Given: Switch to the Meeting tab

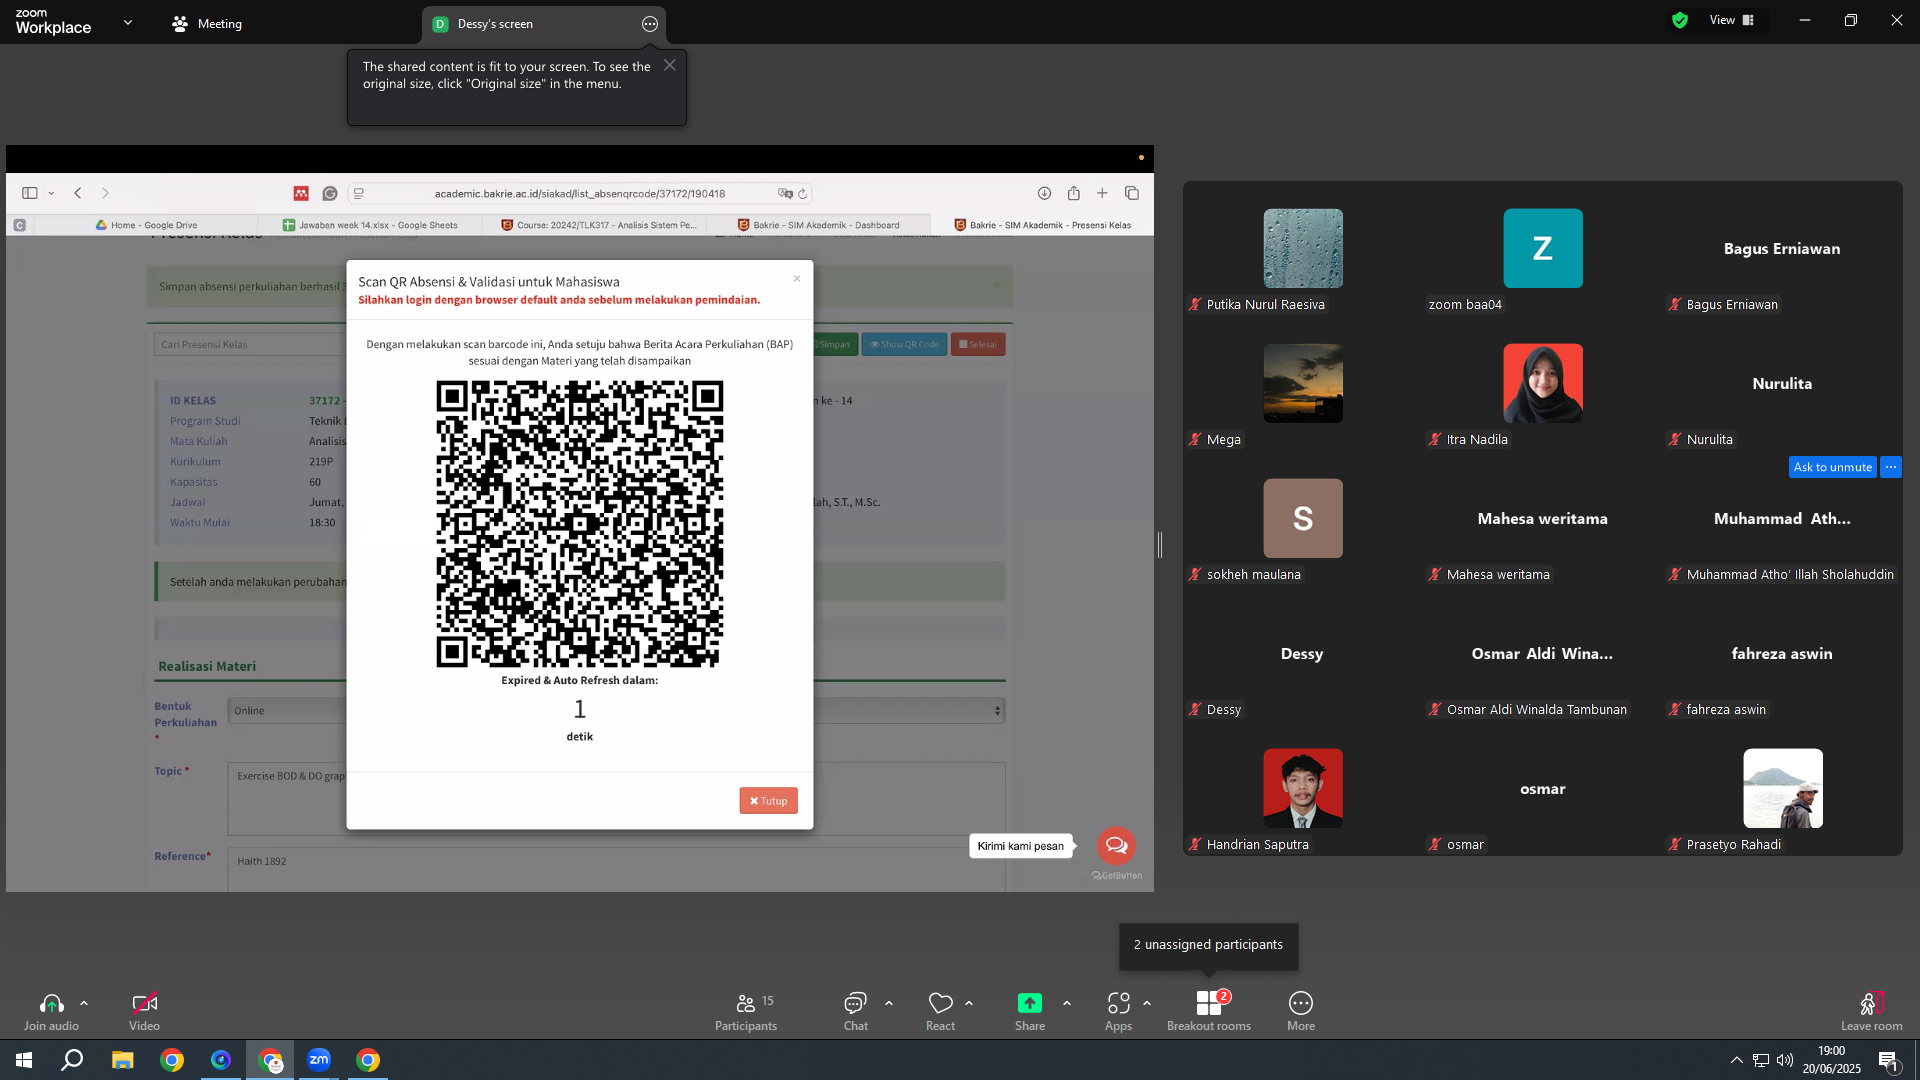Looking at the screenshot, I should (x=207, y=24).
